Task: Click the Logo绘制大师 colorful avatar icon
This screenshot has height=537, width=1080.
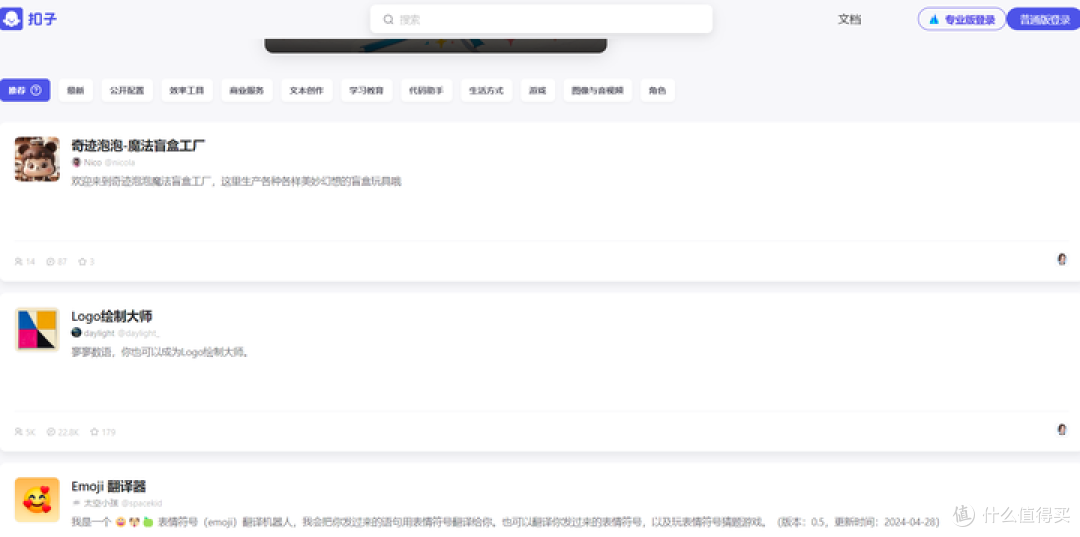Action: (x=37, y=329)
